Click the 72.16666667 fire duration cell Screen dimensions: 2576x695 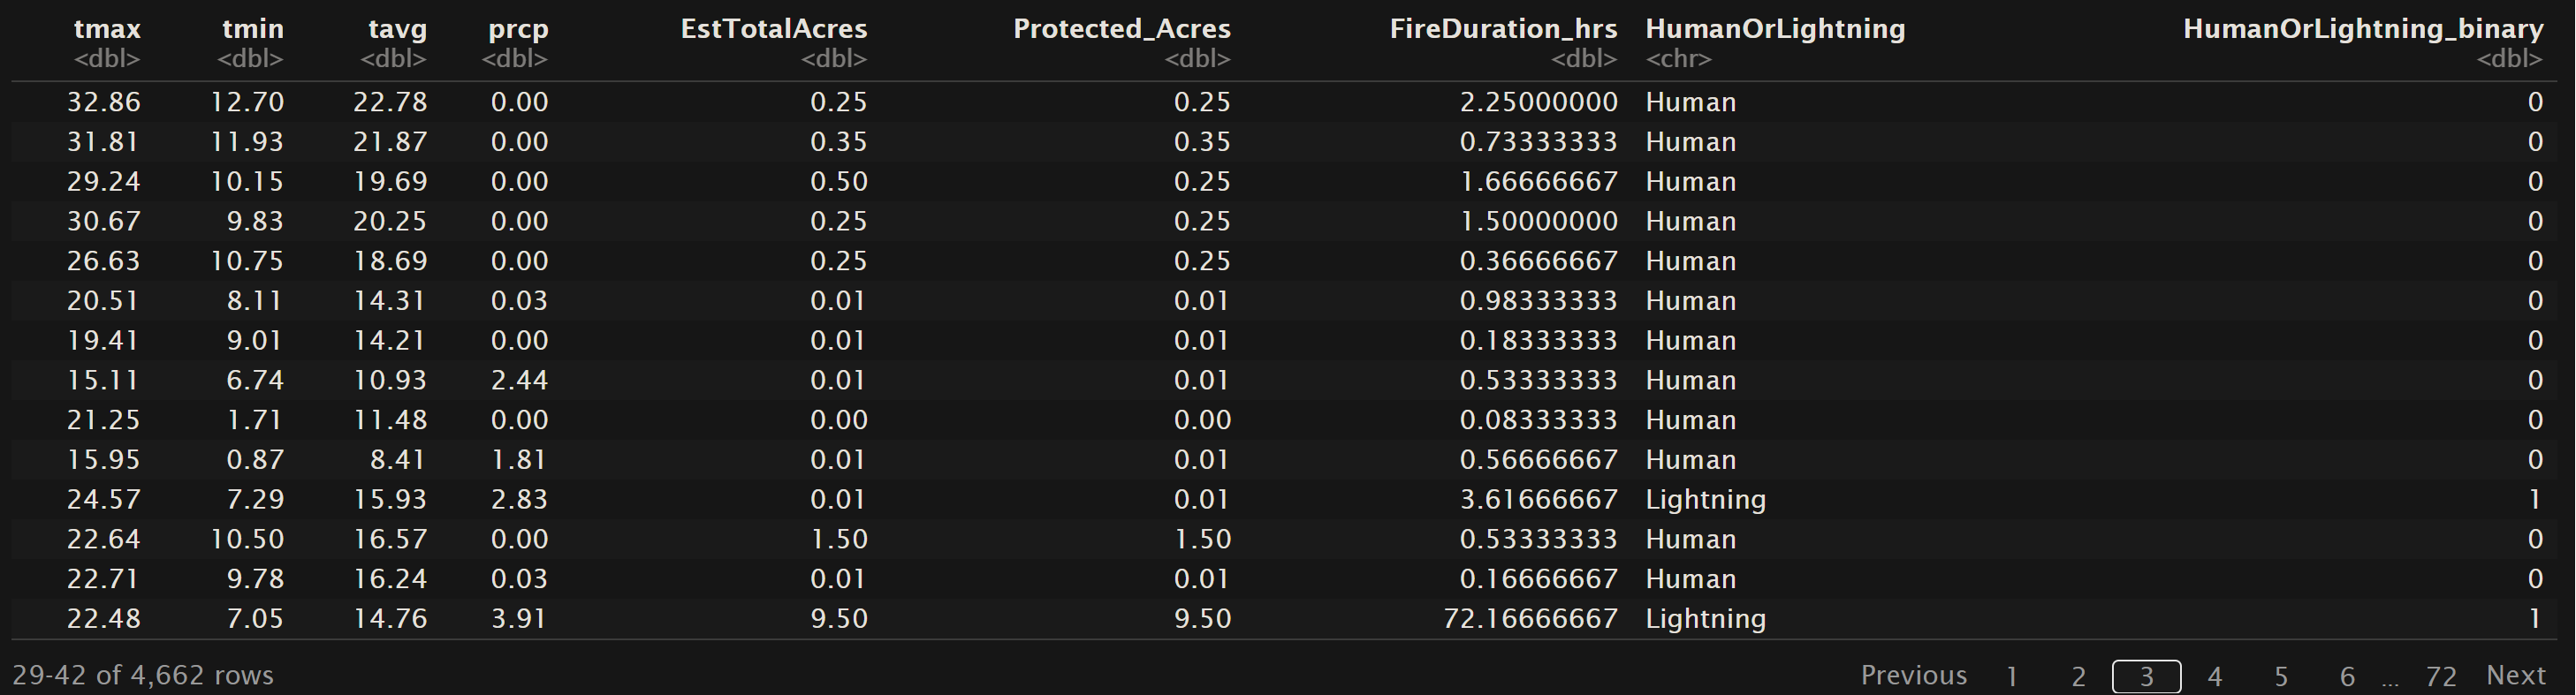[x=1529, y=619]
